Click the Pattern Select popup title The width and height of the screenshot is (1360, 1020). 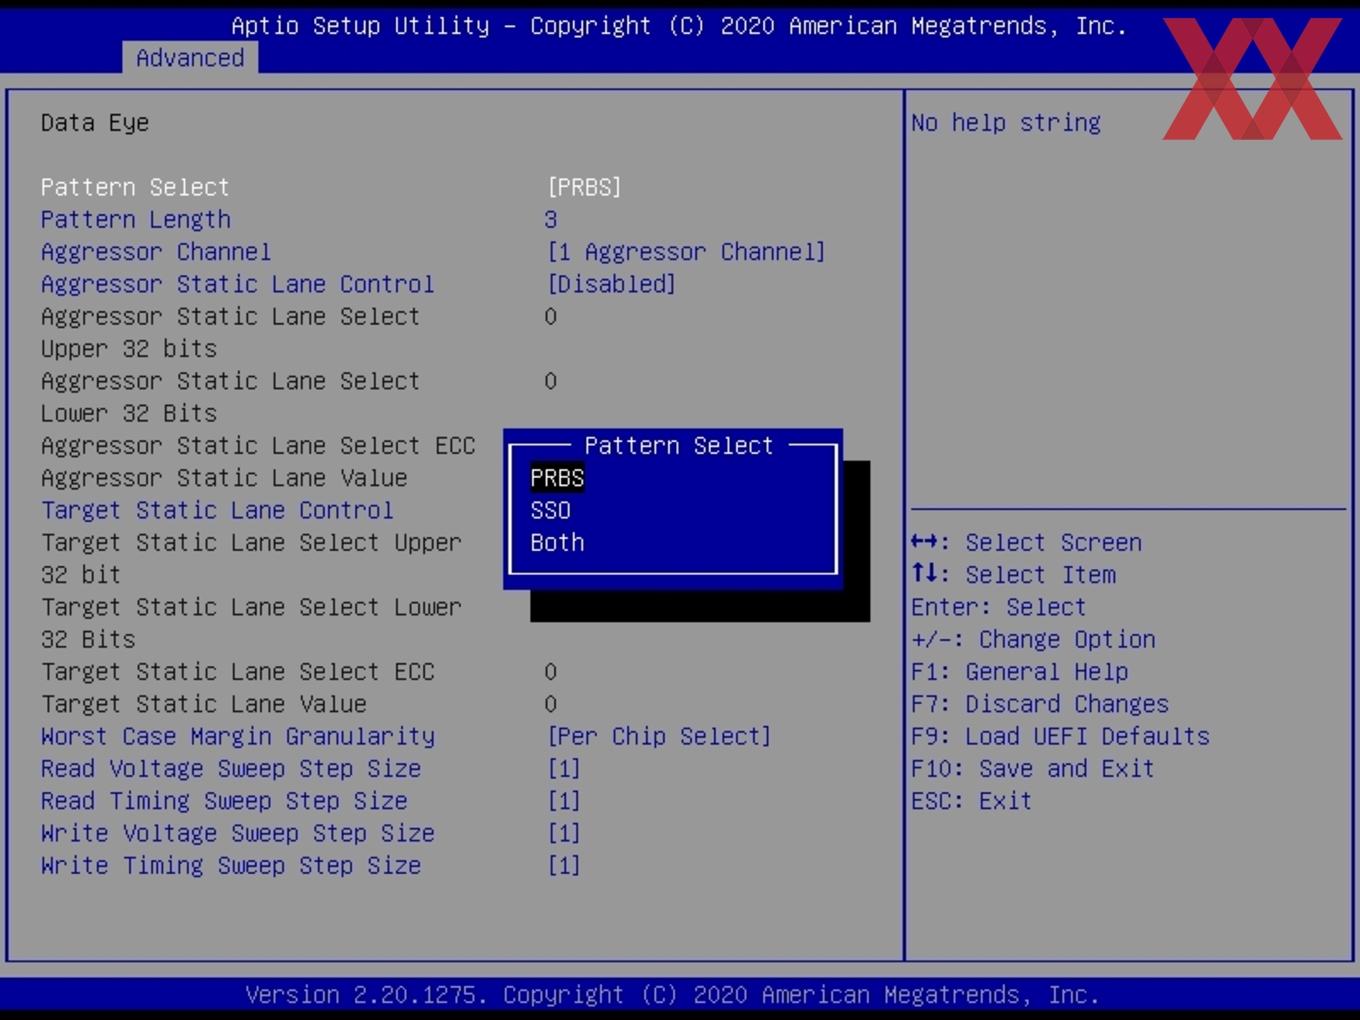679,445
